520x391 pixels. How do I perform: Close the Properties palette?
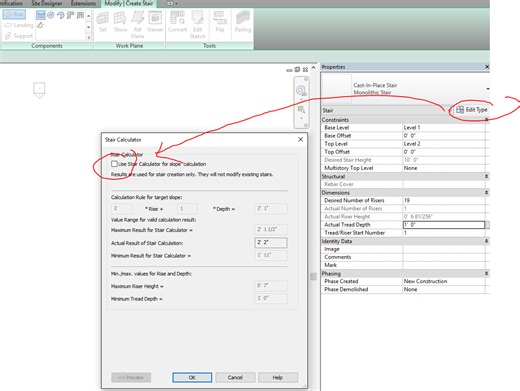(487, 67)
